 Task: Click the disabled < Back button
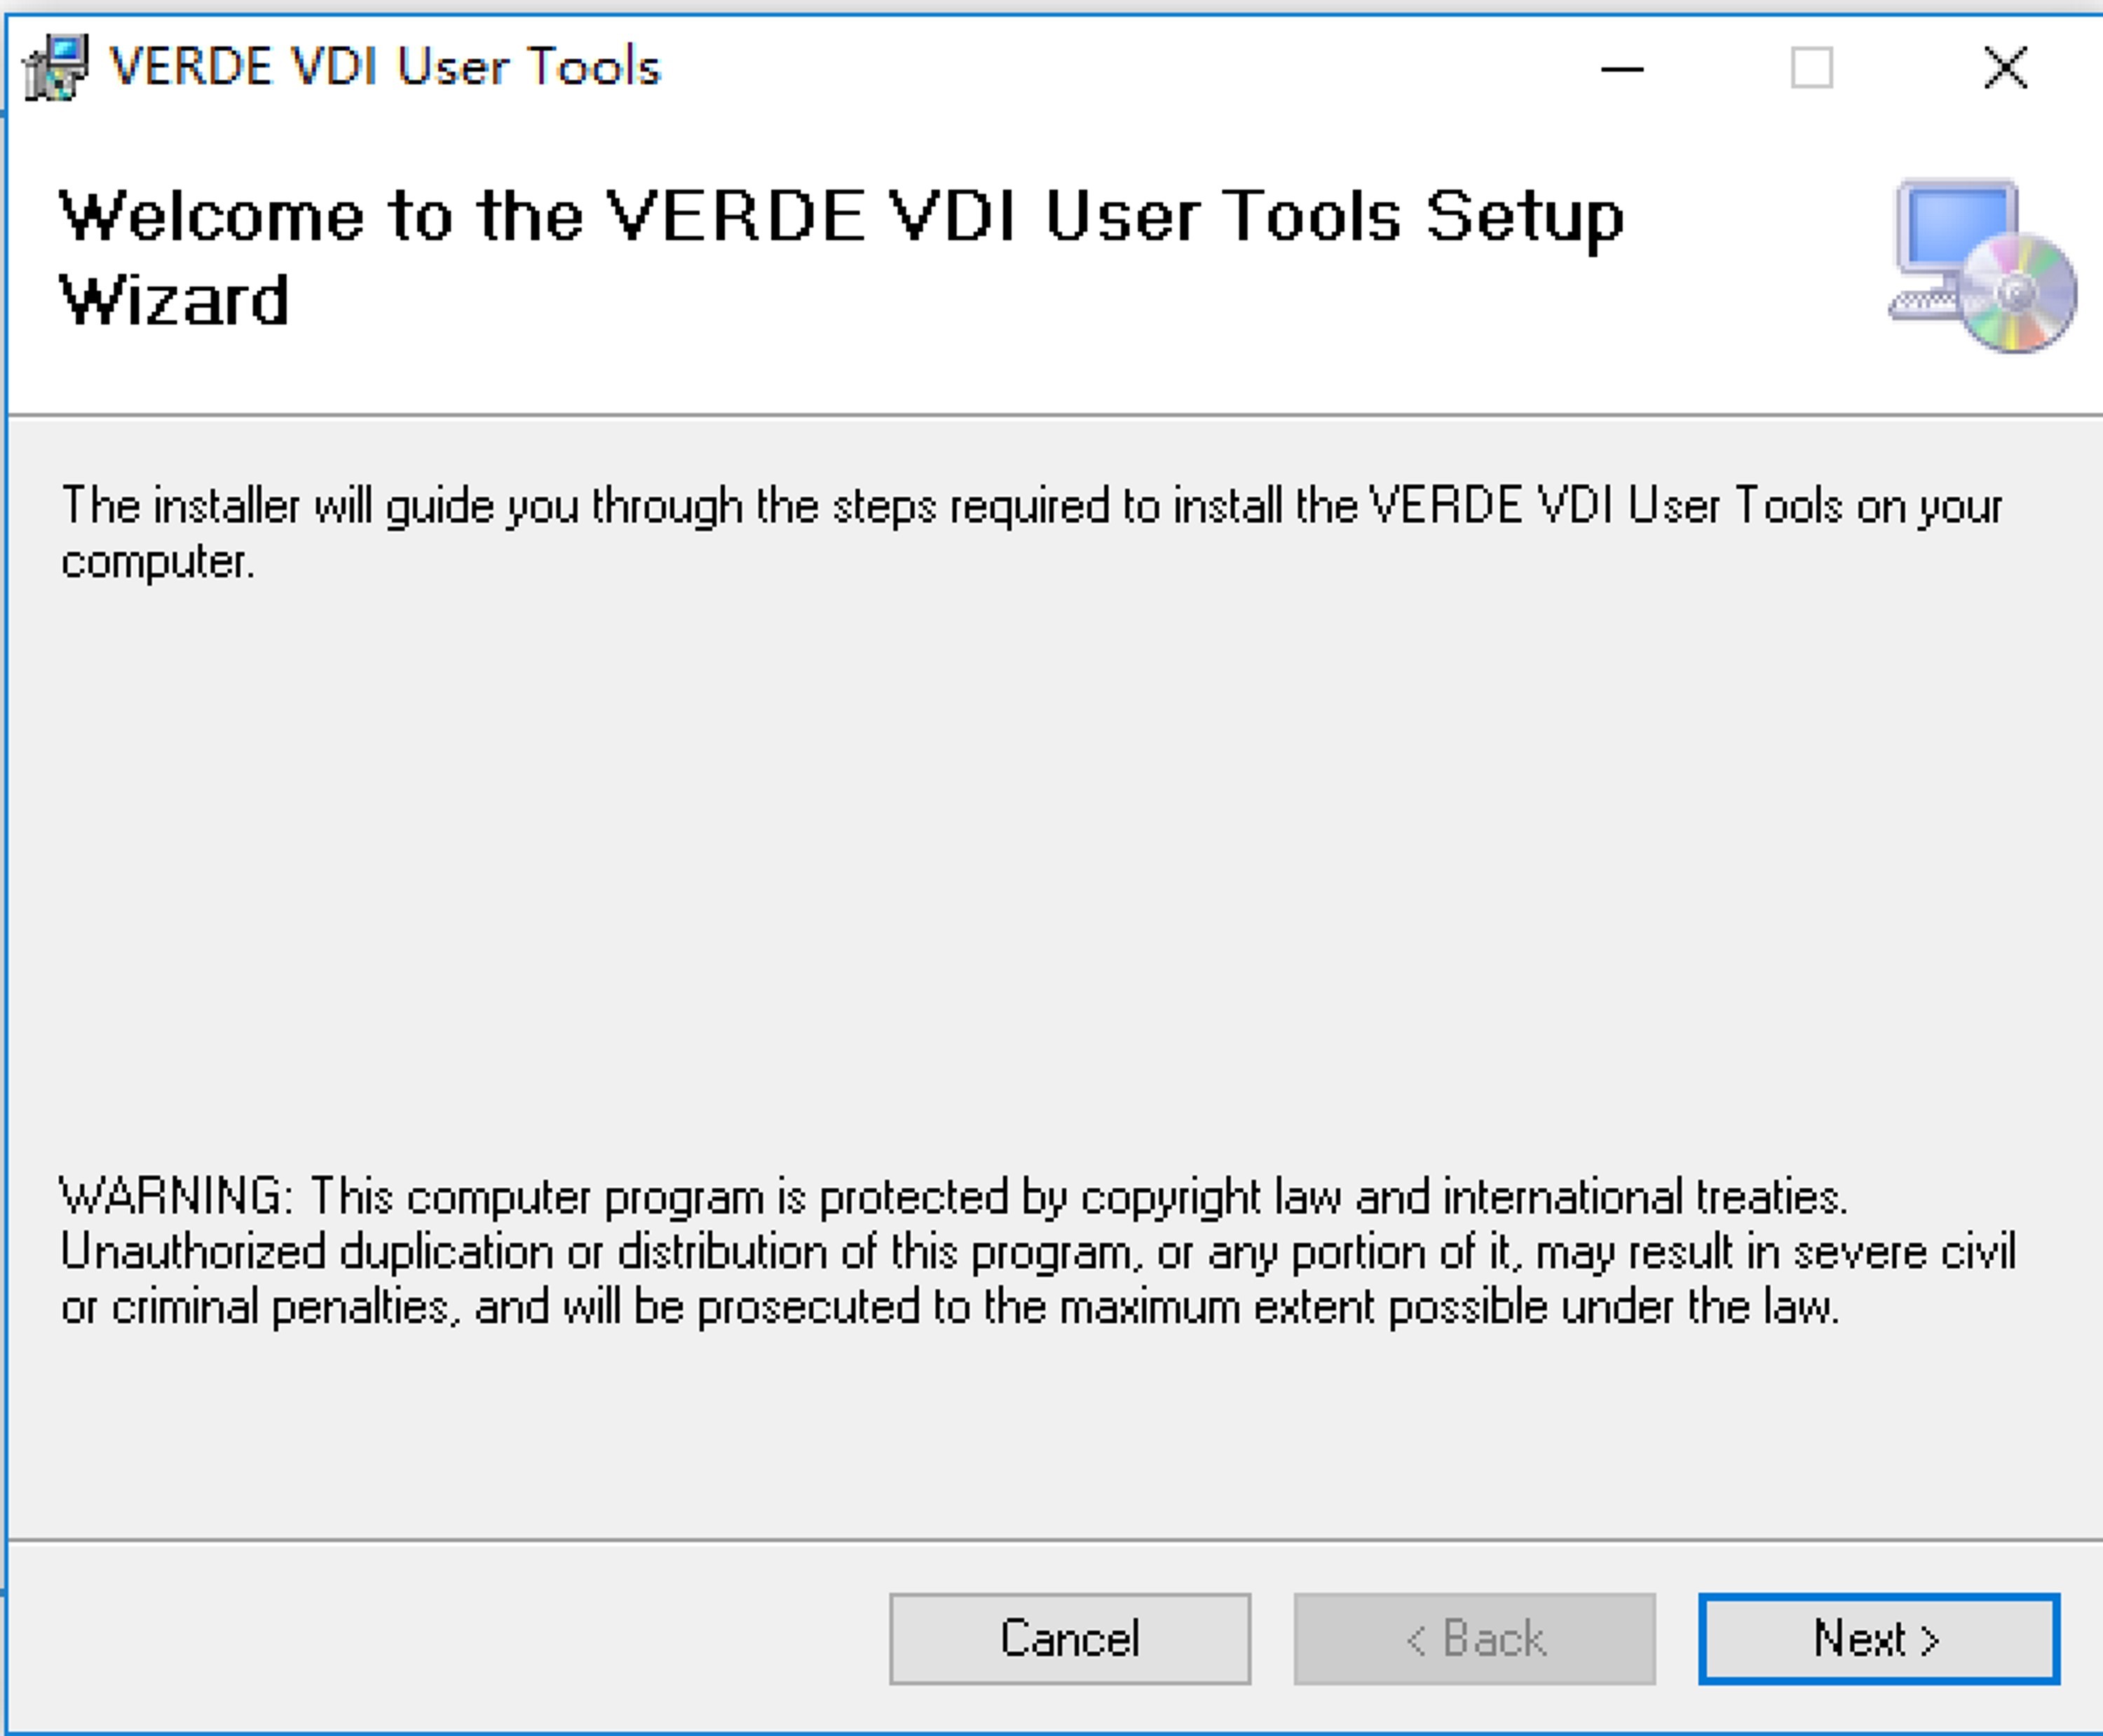(x=1474, y=1639)
